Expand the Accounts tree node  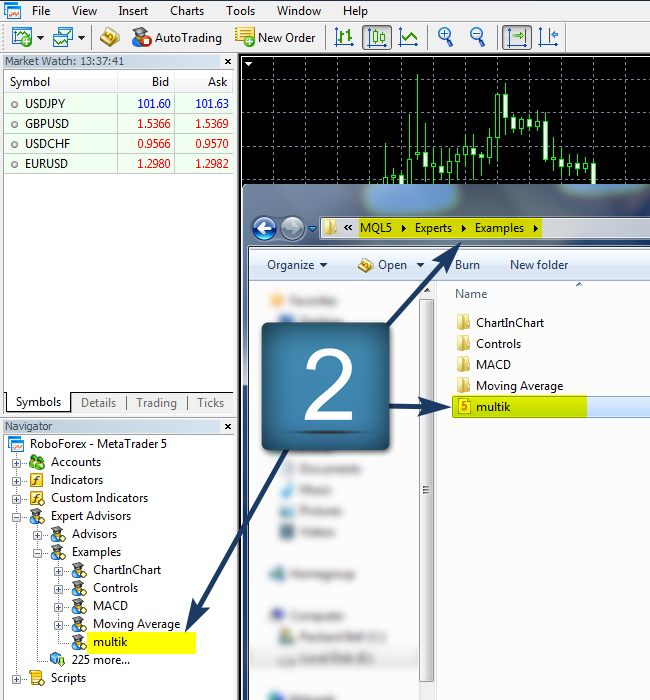pos(17,462)
